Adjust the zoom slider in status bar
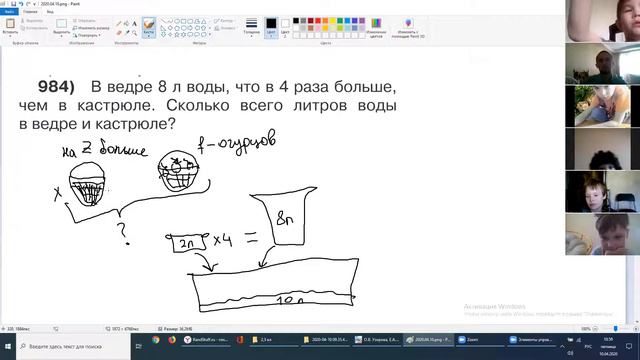640x360 pixels. point(616,329)
